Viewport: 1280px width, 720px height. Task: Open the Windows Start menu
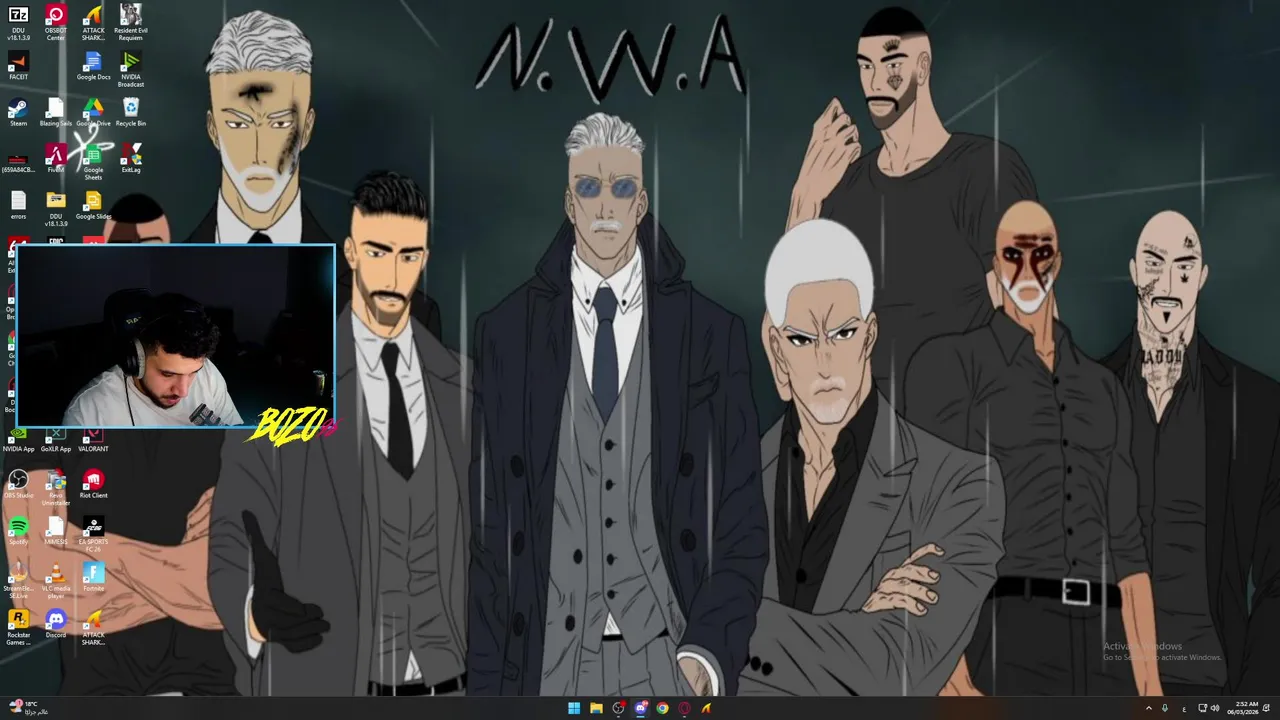(x=574, y=708)
